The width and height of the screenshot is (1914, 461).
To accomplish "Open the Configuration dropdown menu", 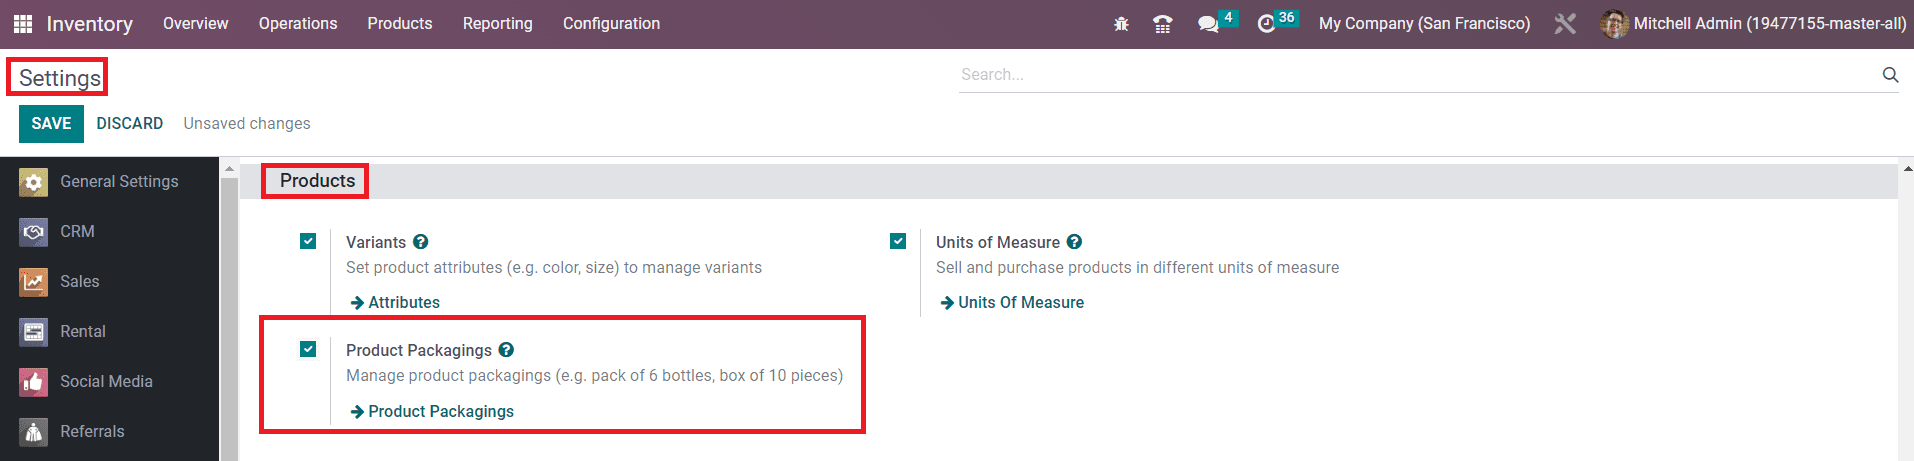I will pyautogui.click(x=611, y=24).
